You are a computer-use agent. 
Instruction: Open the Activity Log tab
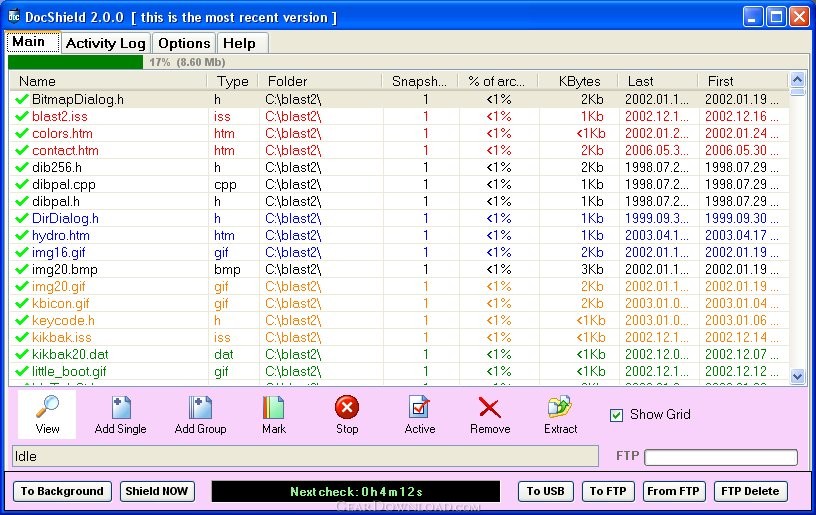[106, 43]
